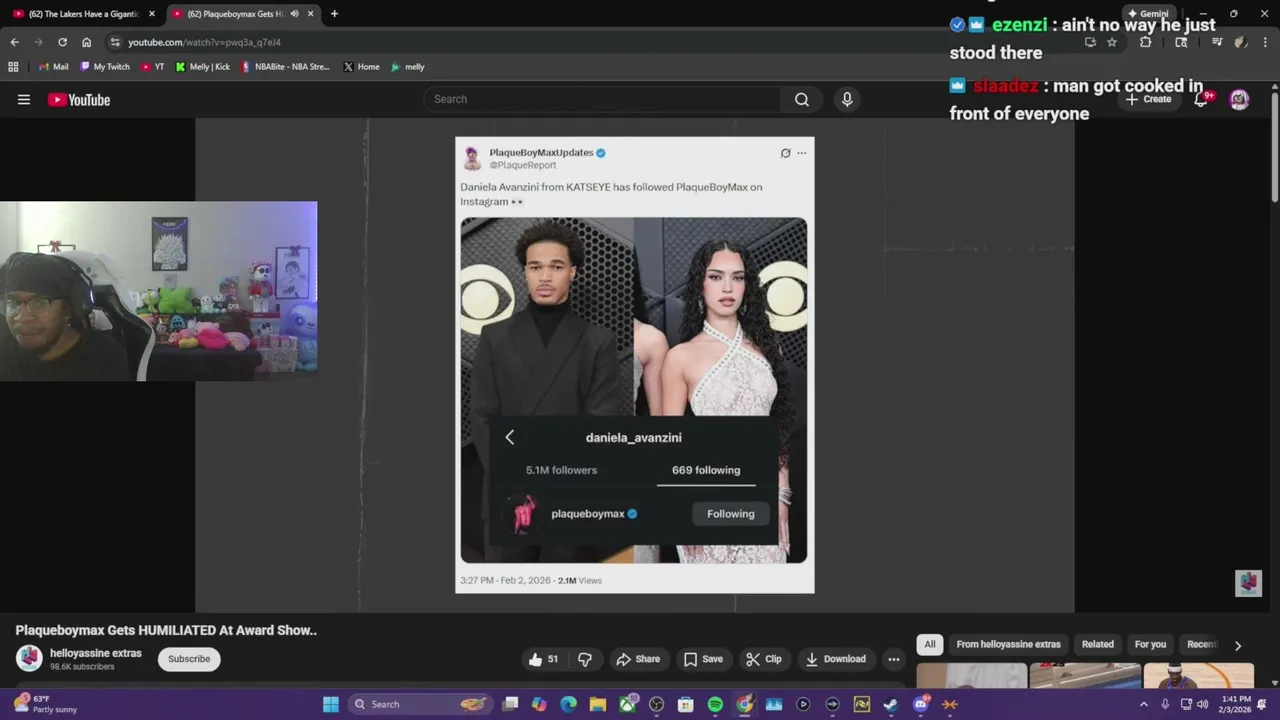
Task: Open helloyassine extras channel avatar
Action: coord(29,658)
